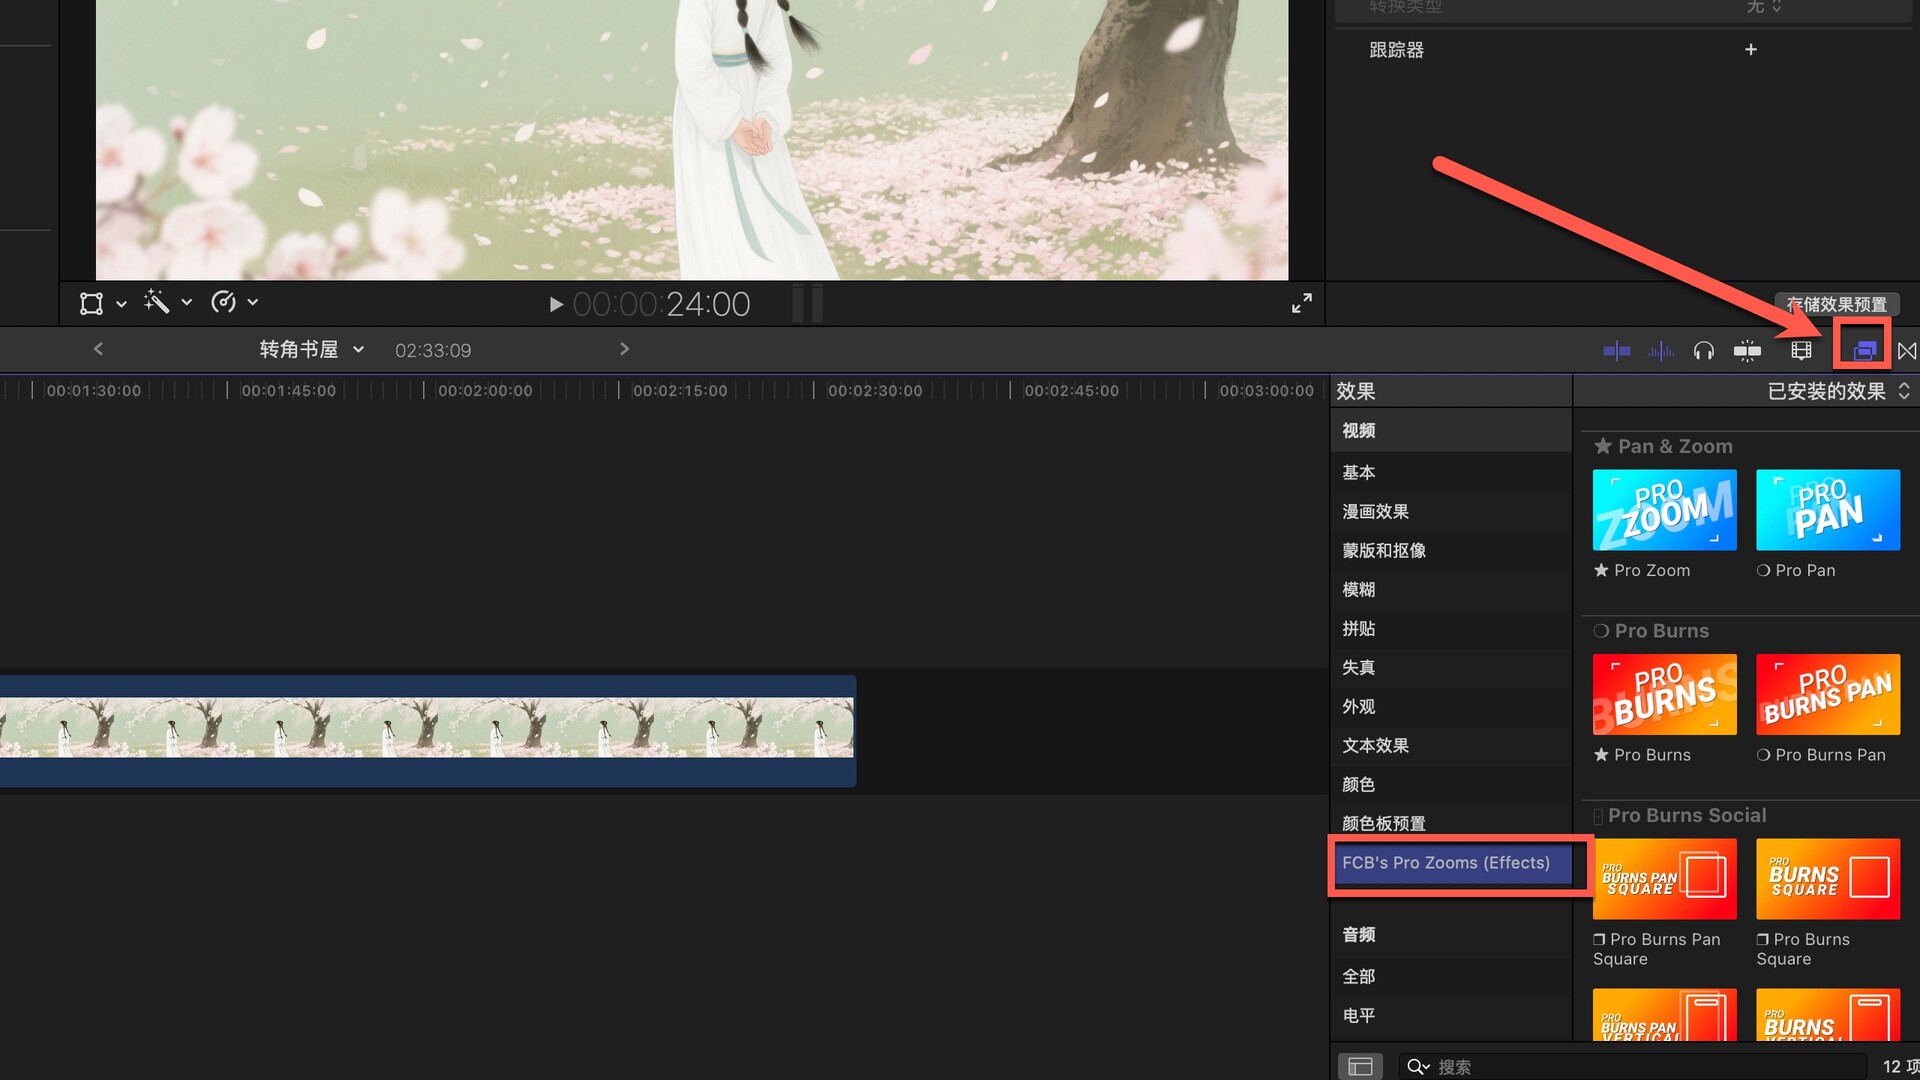This screenshot has width=1920, height=1080.
Task: Go back in timeline history
Action: coord(98,349)
